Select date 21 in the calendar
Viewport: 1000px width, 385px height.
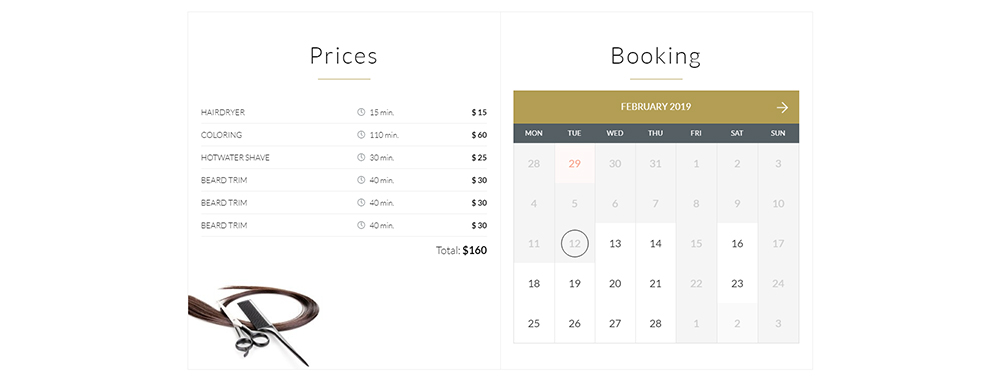tap(656, 284)
